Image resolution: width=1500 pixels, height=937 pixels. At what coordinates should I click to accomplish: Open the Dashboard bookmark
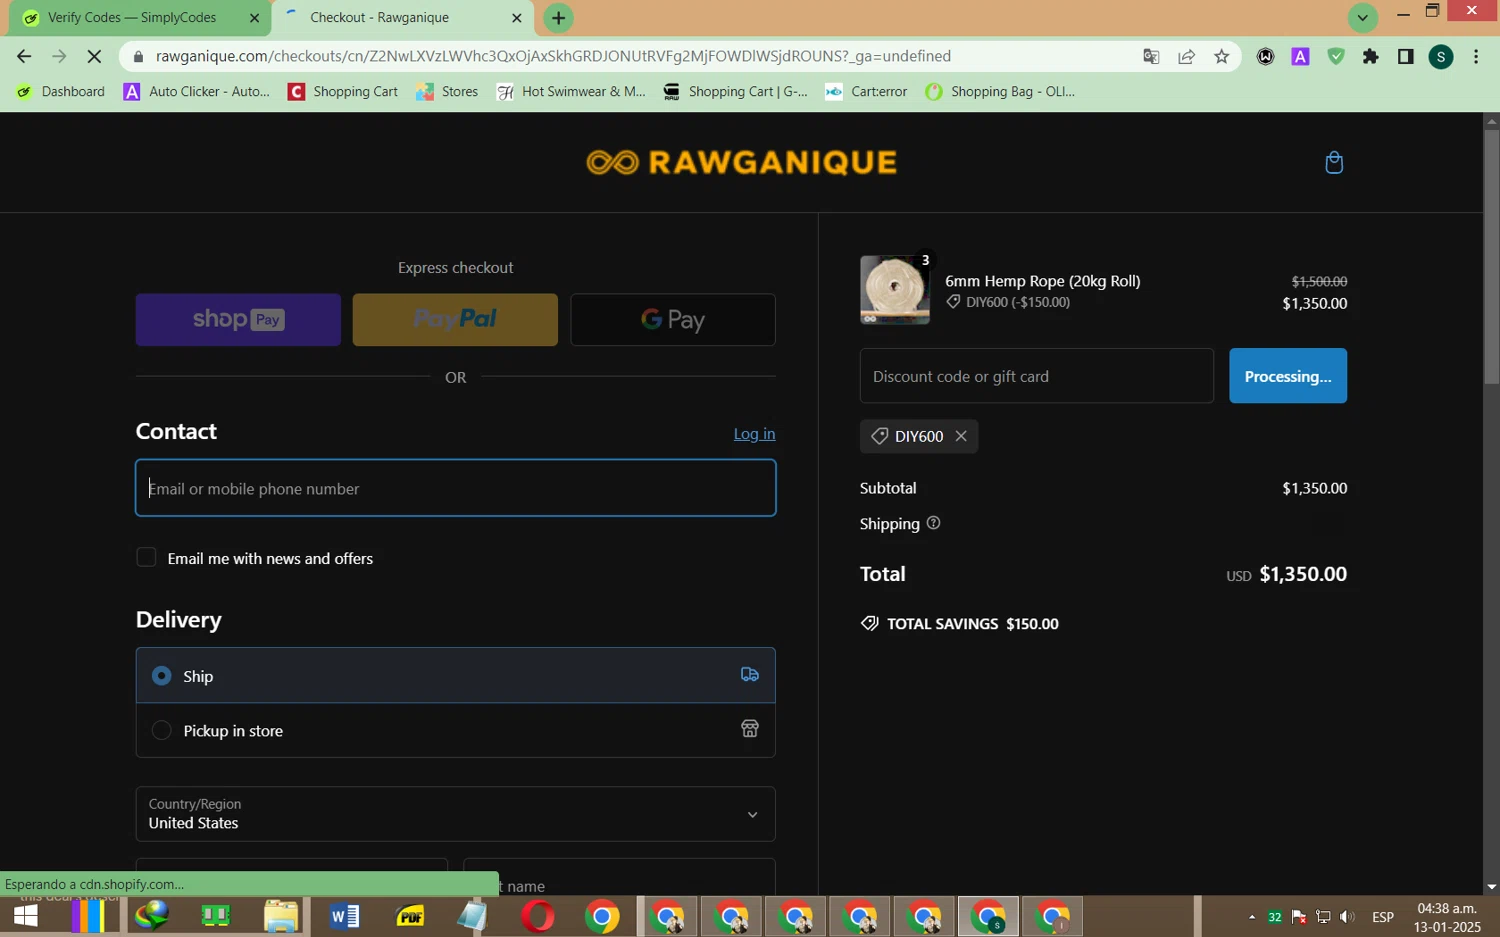[x=61, y=91]
